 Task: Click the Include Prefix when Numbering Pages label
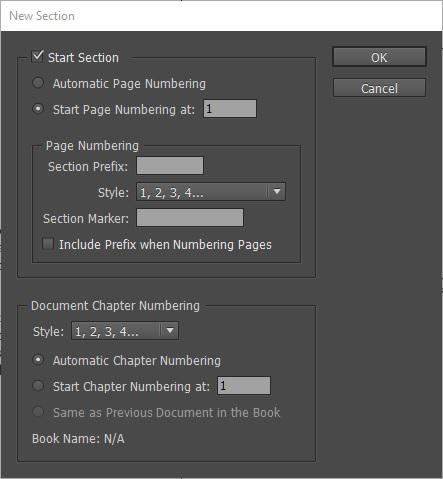(165, 245)
